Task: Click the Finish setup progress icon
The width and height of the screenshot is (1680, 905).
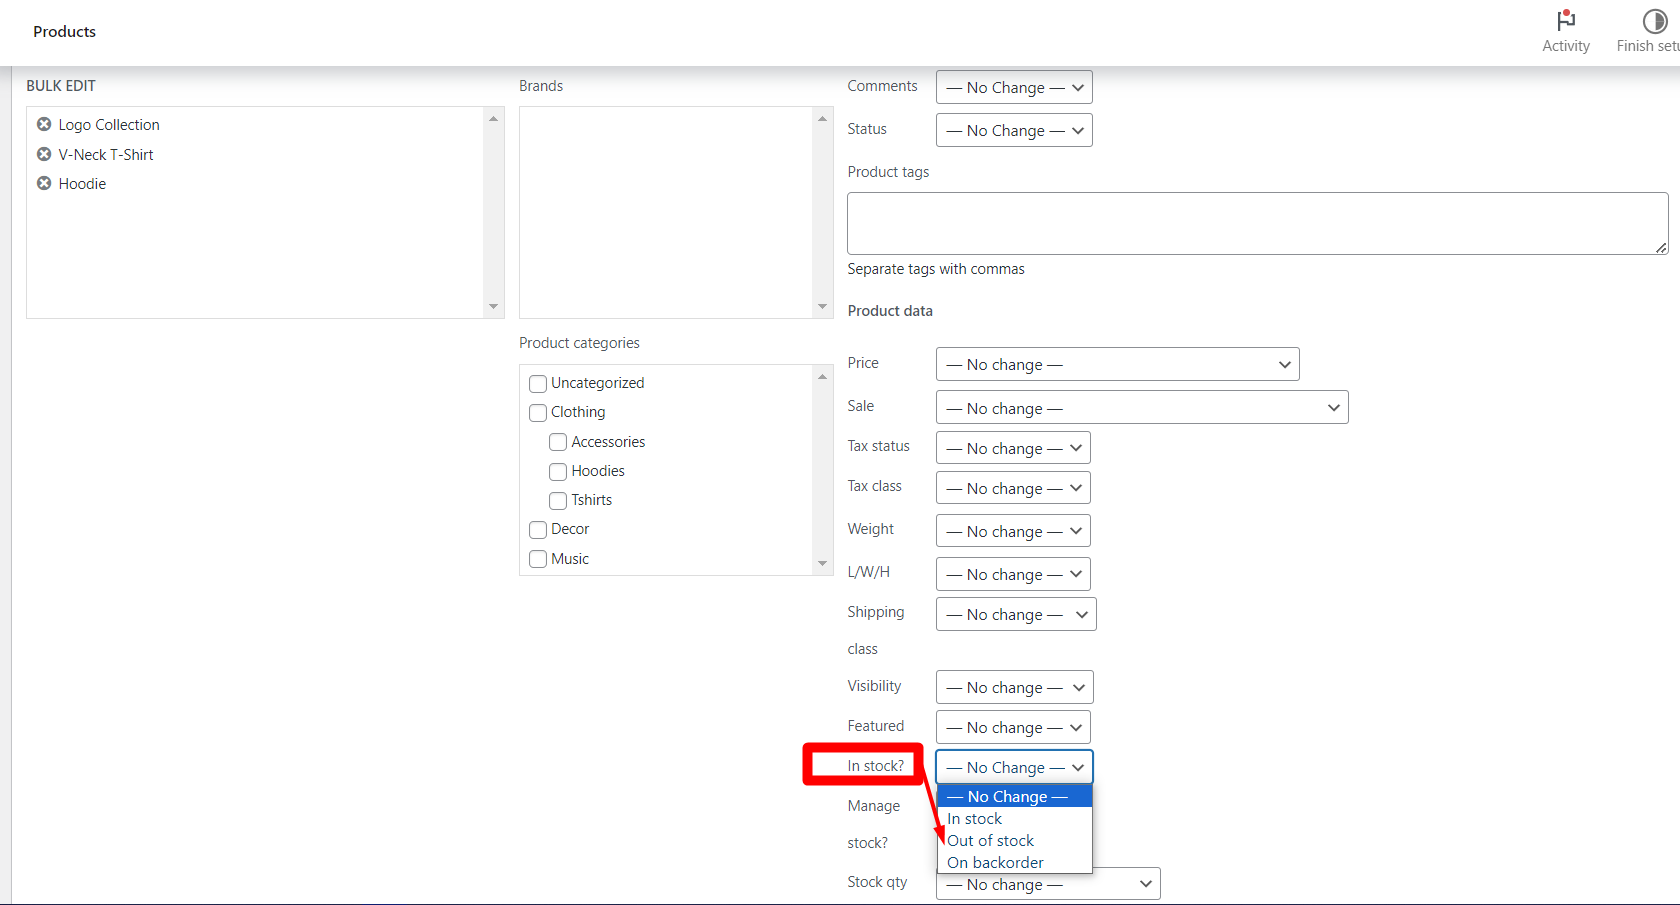Action: [1654, 21]
